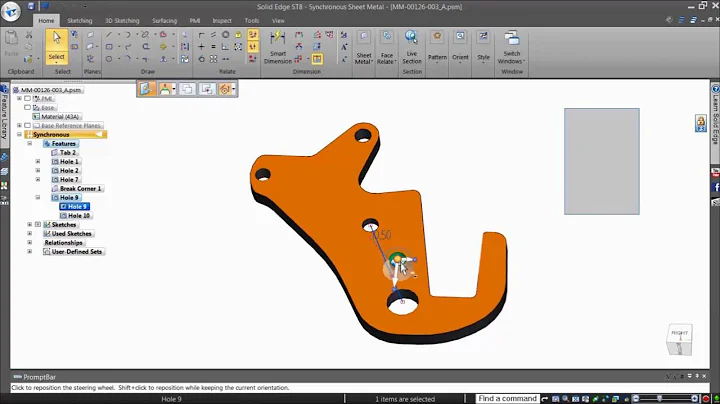Click the steering wheel origin knob
Viewport: 720px width, 404px height.
point(397,260)
